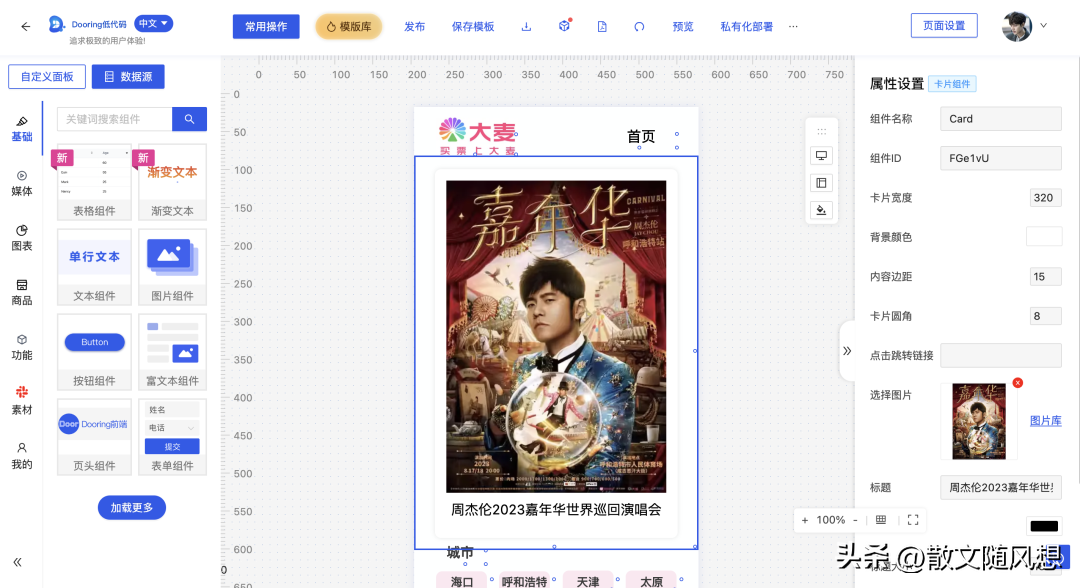The height and width of the screenshot is (588, 1080).
Task: Remove selected image with red x
Action: point(1017,383)
